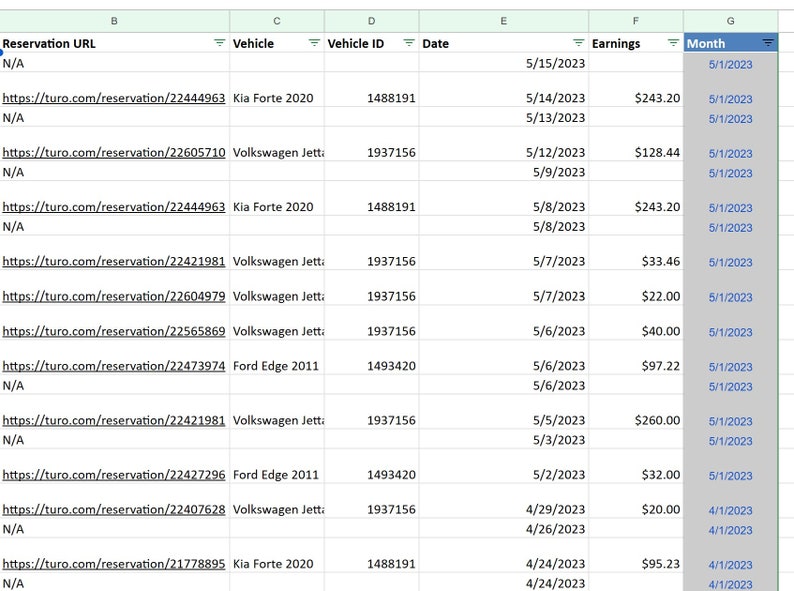Select the 4/26/2023 date cell
Image resolution: width=794 pixels, height=591 pixels.
pos(504,529)
